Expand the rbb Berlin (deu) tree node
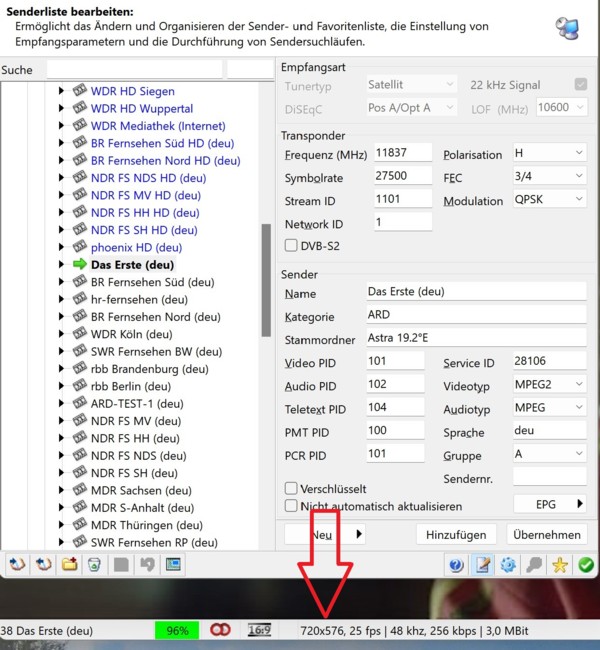 [61, 386]
